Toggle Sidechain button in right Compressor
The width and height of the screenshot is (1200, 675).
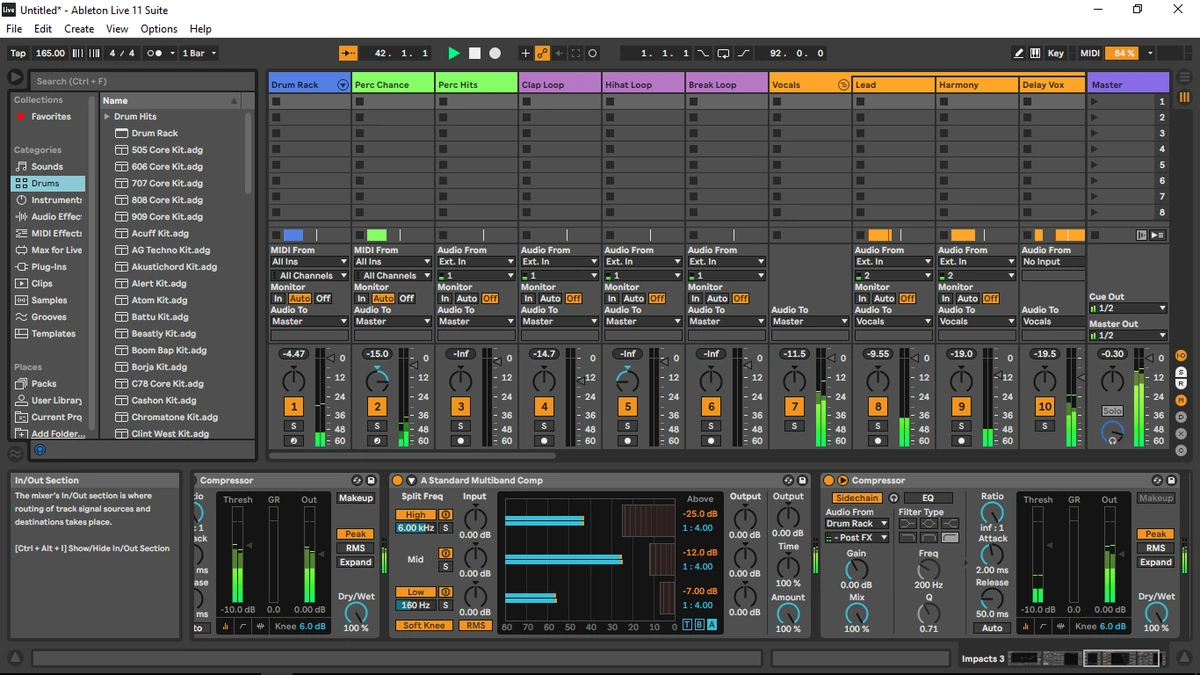coord(858,498)
